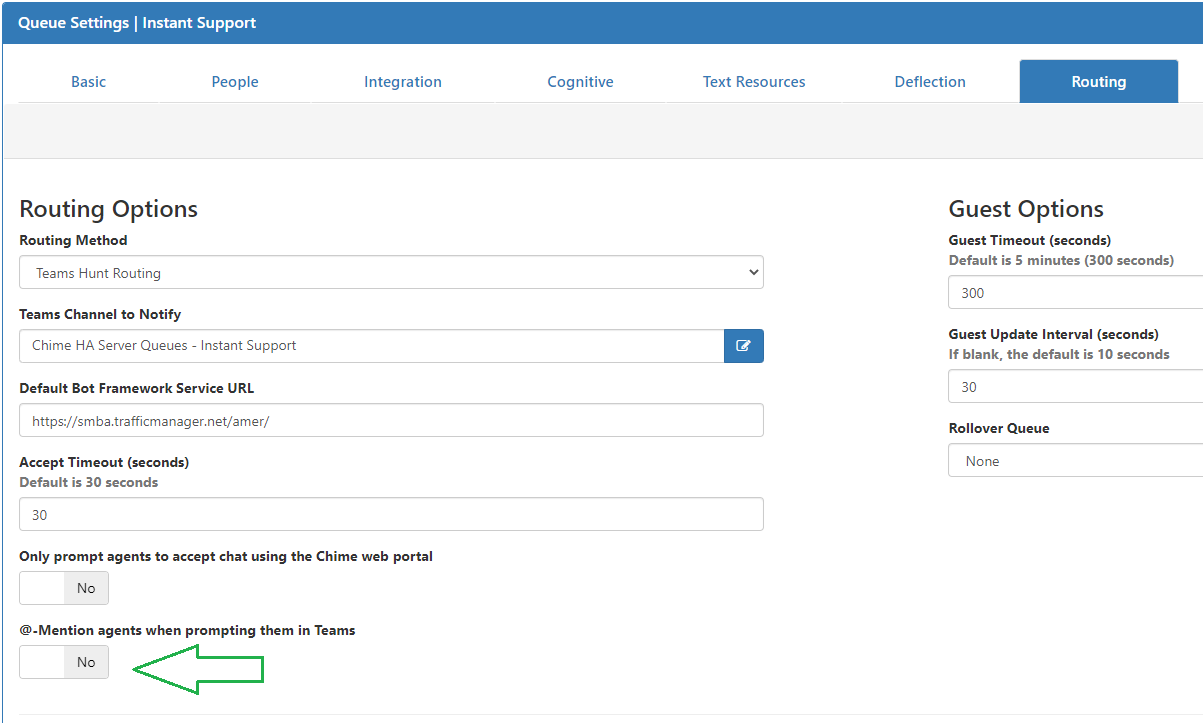1203x723 pixels.
Task: Click the Accept Timeout seconds field
Action: [x=391, y=514]
